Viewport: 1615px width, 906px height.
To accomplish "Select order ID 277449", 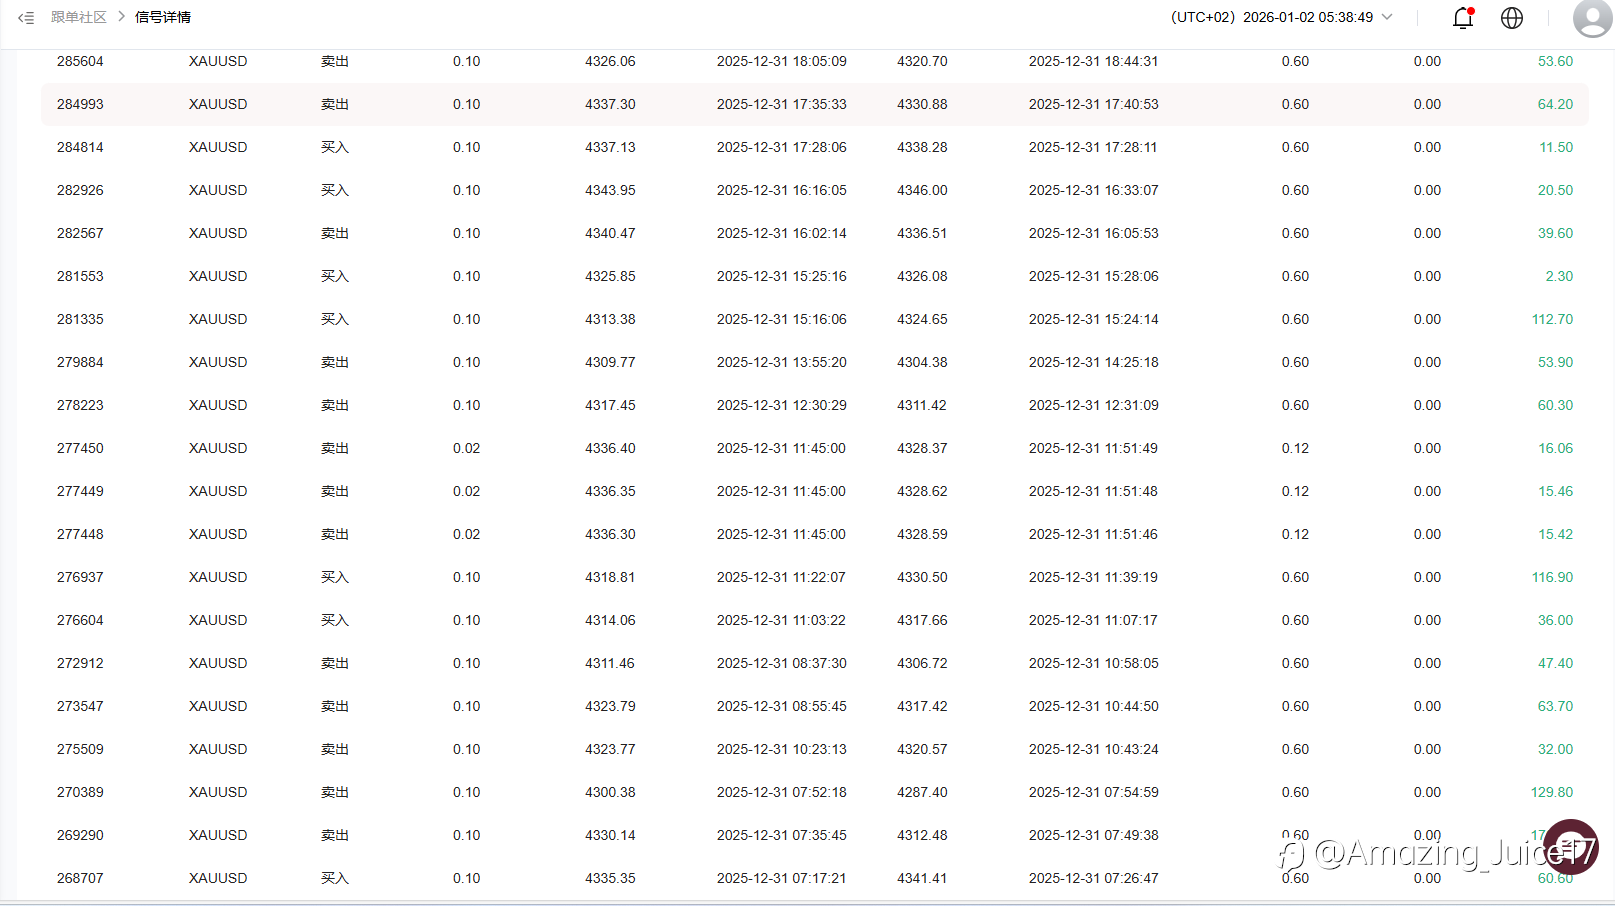I will (80, 491).
